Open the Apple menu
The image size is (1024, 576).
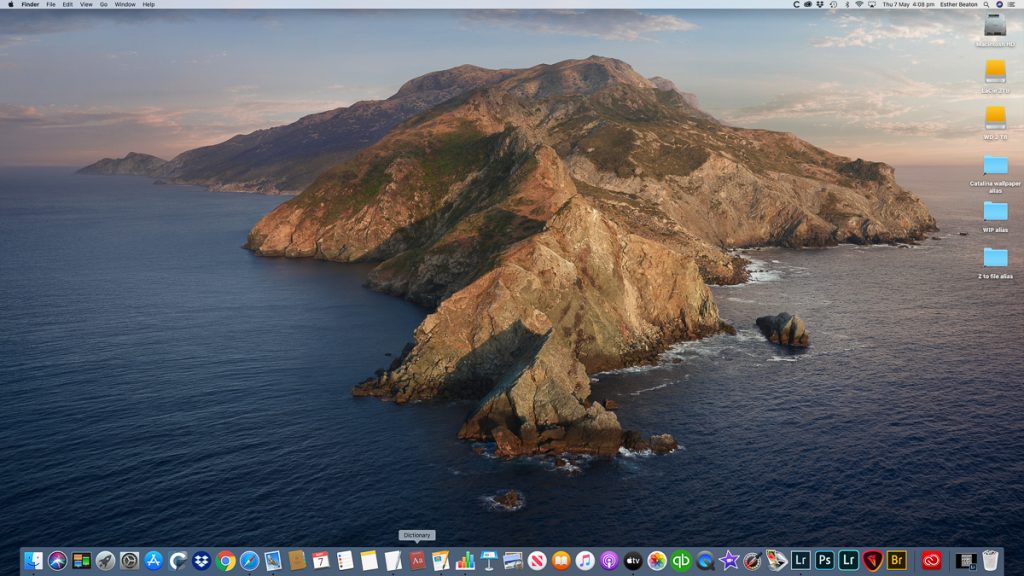pyautogui.click(x=10, y=4)
